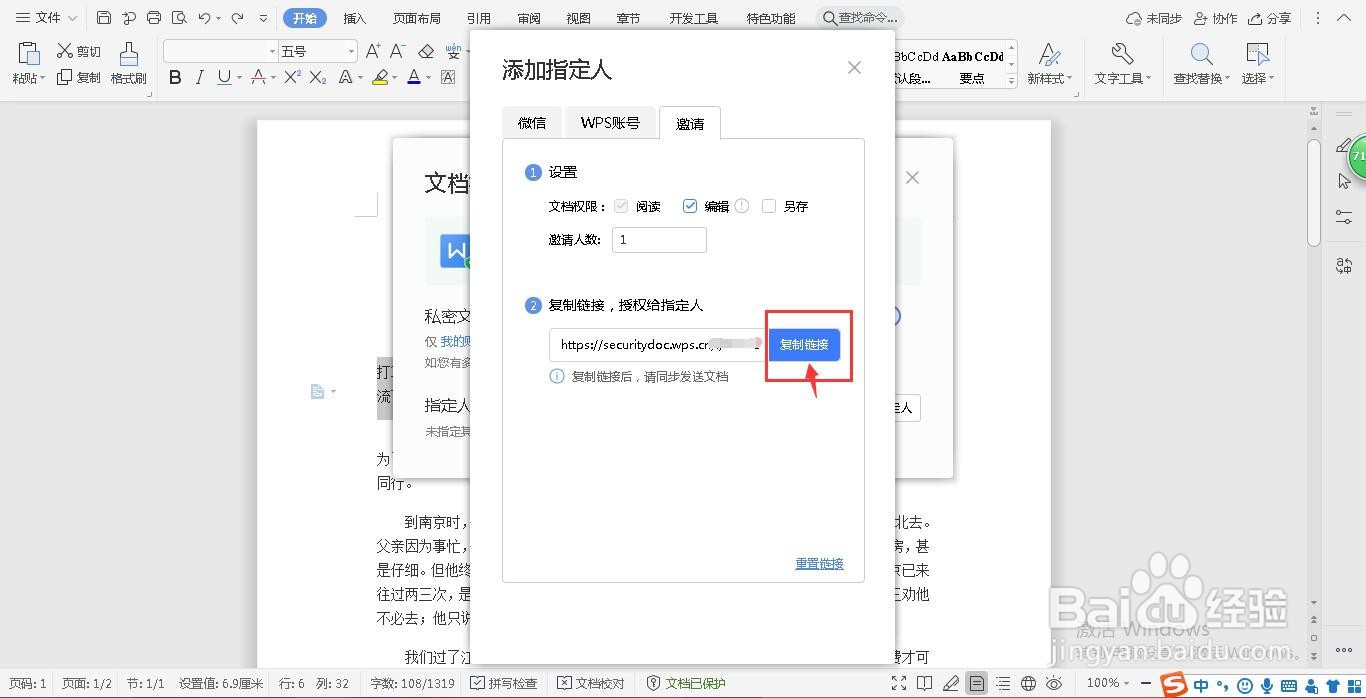Click the Undo arrow icon
The width and height of the screenshot is (1366, 698).
coord(204,18)
